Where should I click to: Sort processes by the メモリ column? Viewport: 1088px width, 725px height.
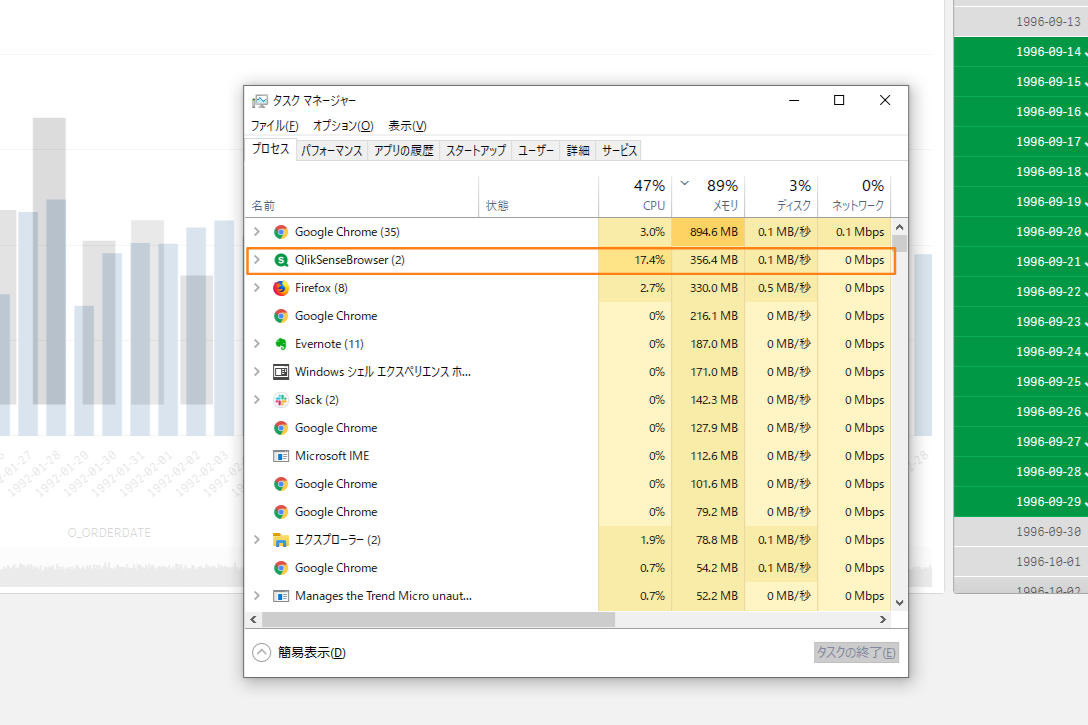tap(708, 196)
